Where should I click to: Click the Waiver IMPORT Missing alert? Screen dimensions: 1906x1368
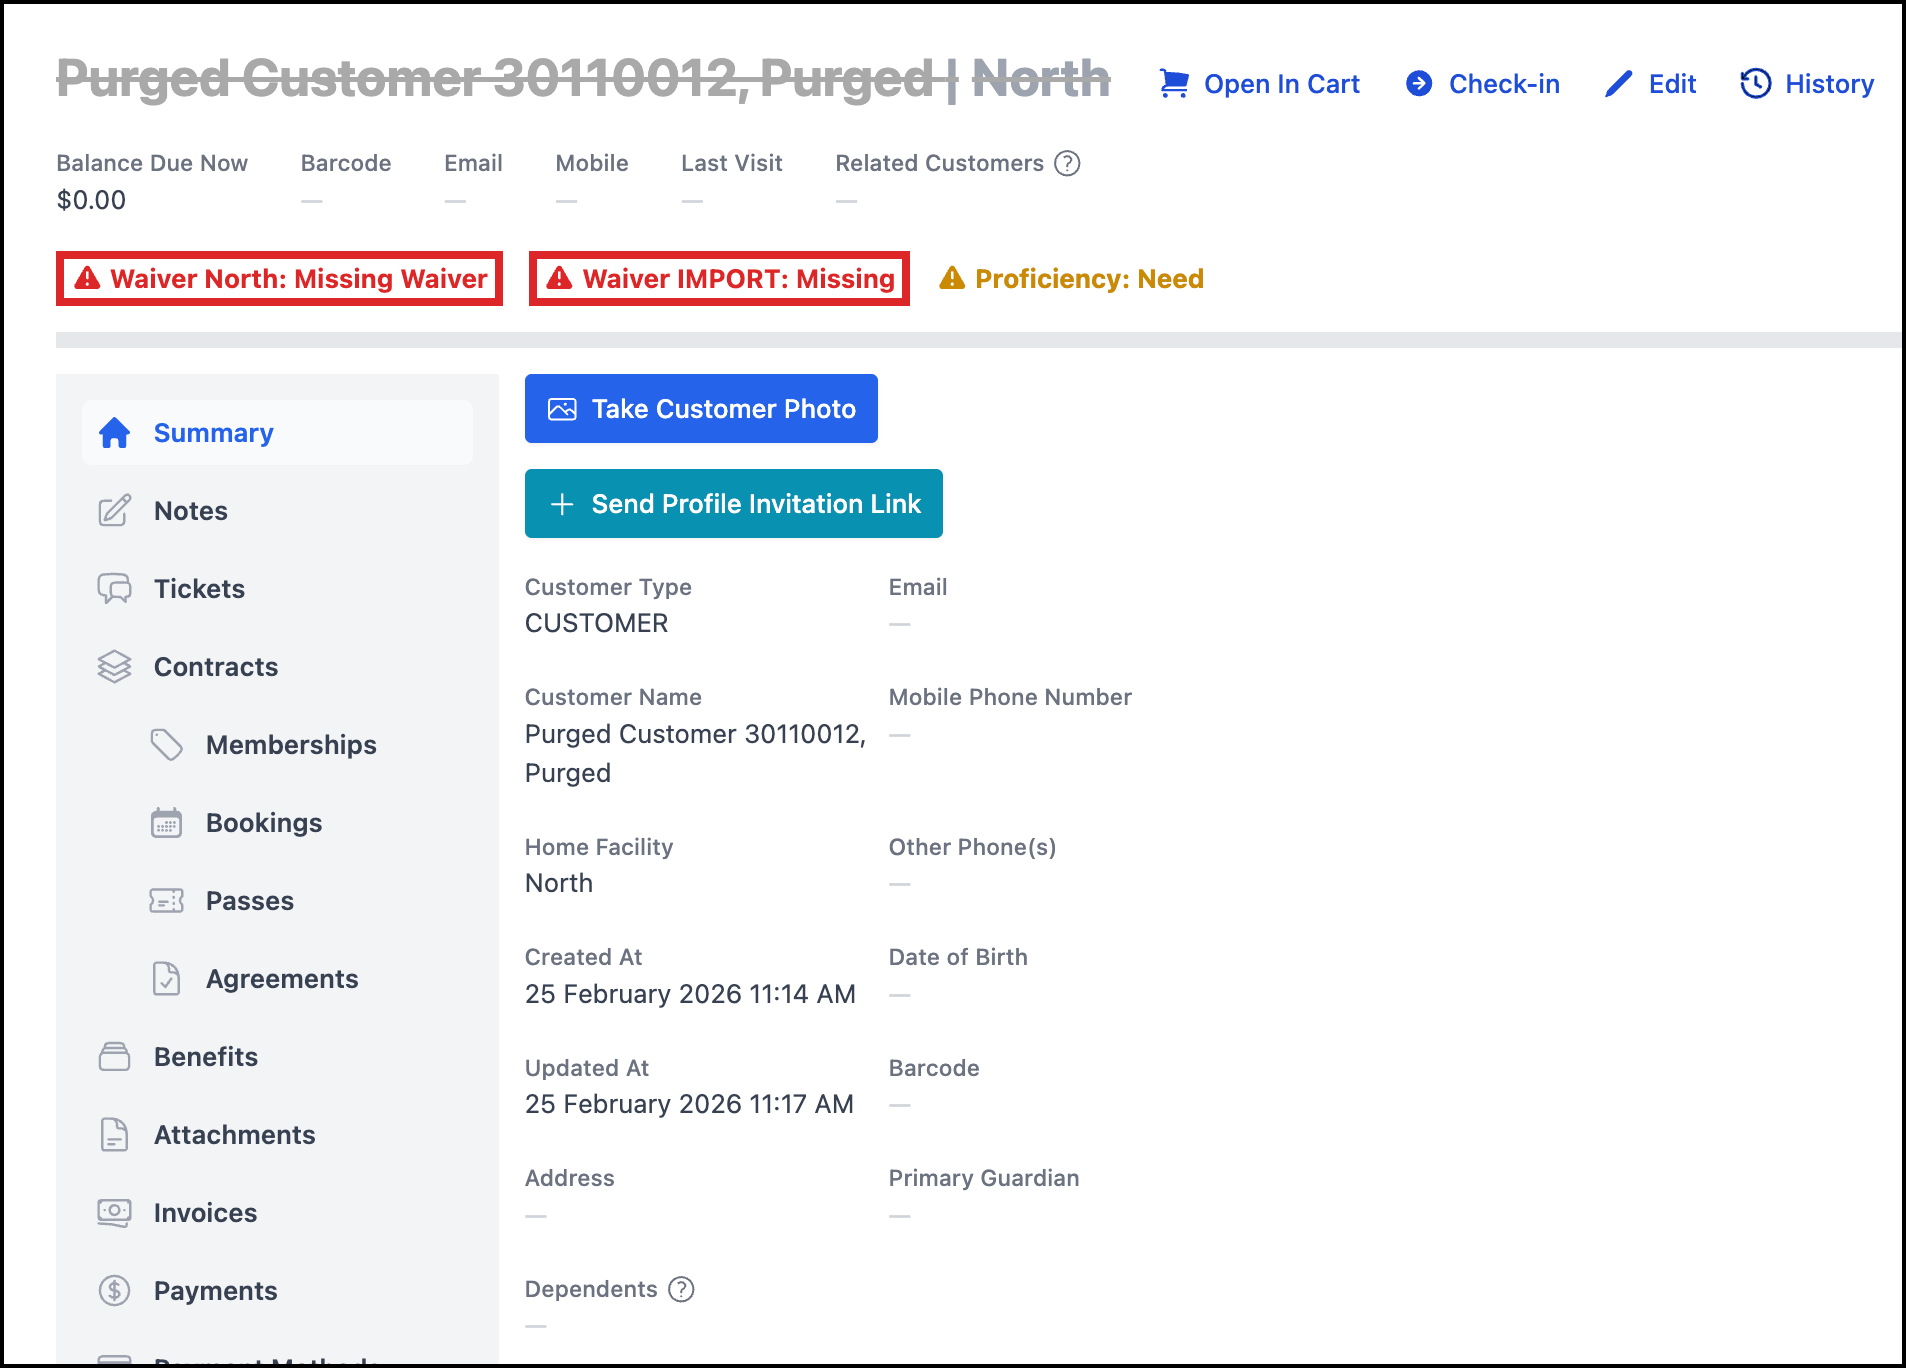[719, 279]
